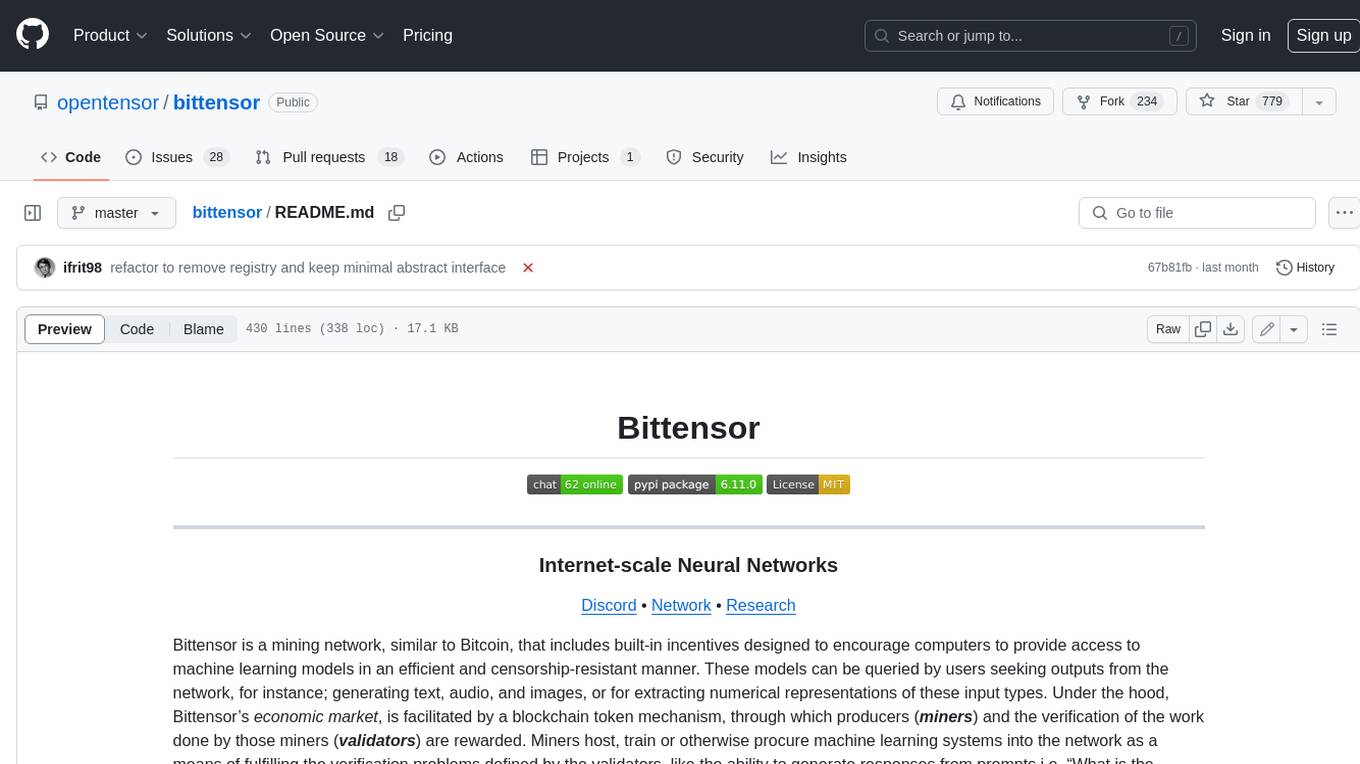Focus the Search or jump to field

[1032, 35]
